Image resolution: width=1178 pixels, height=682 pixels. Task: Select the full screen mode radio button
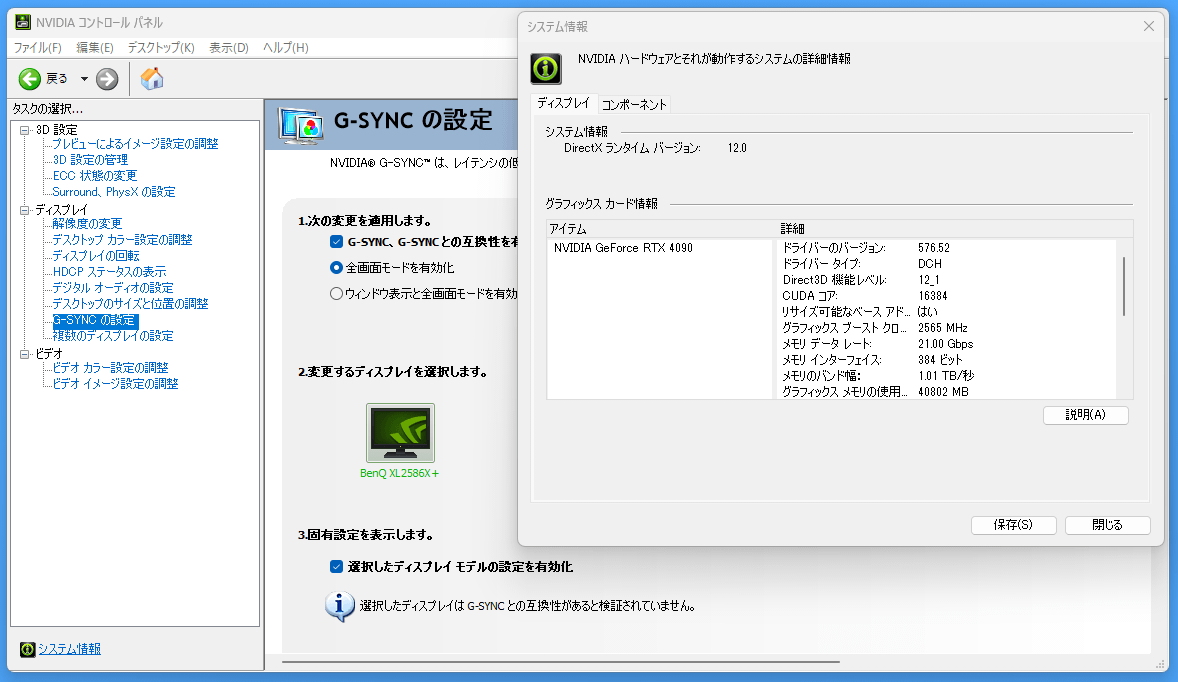point(337,267)
